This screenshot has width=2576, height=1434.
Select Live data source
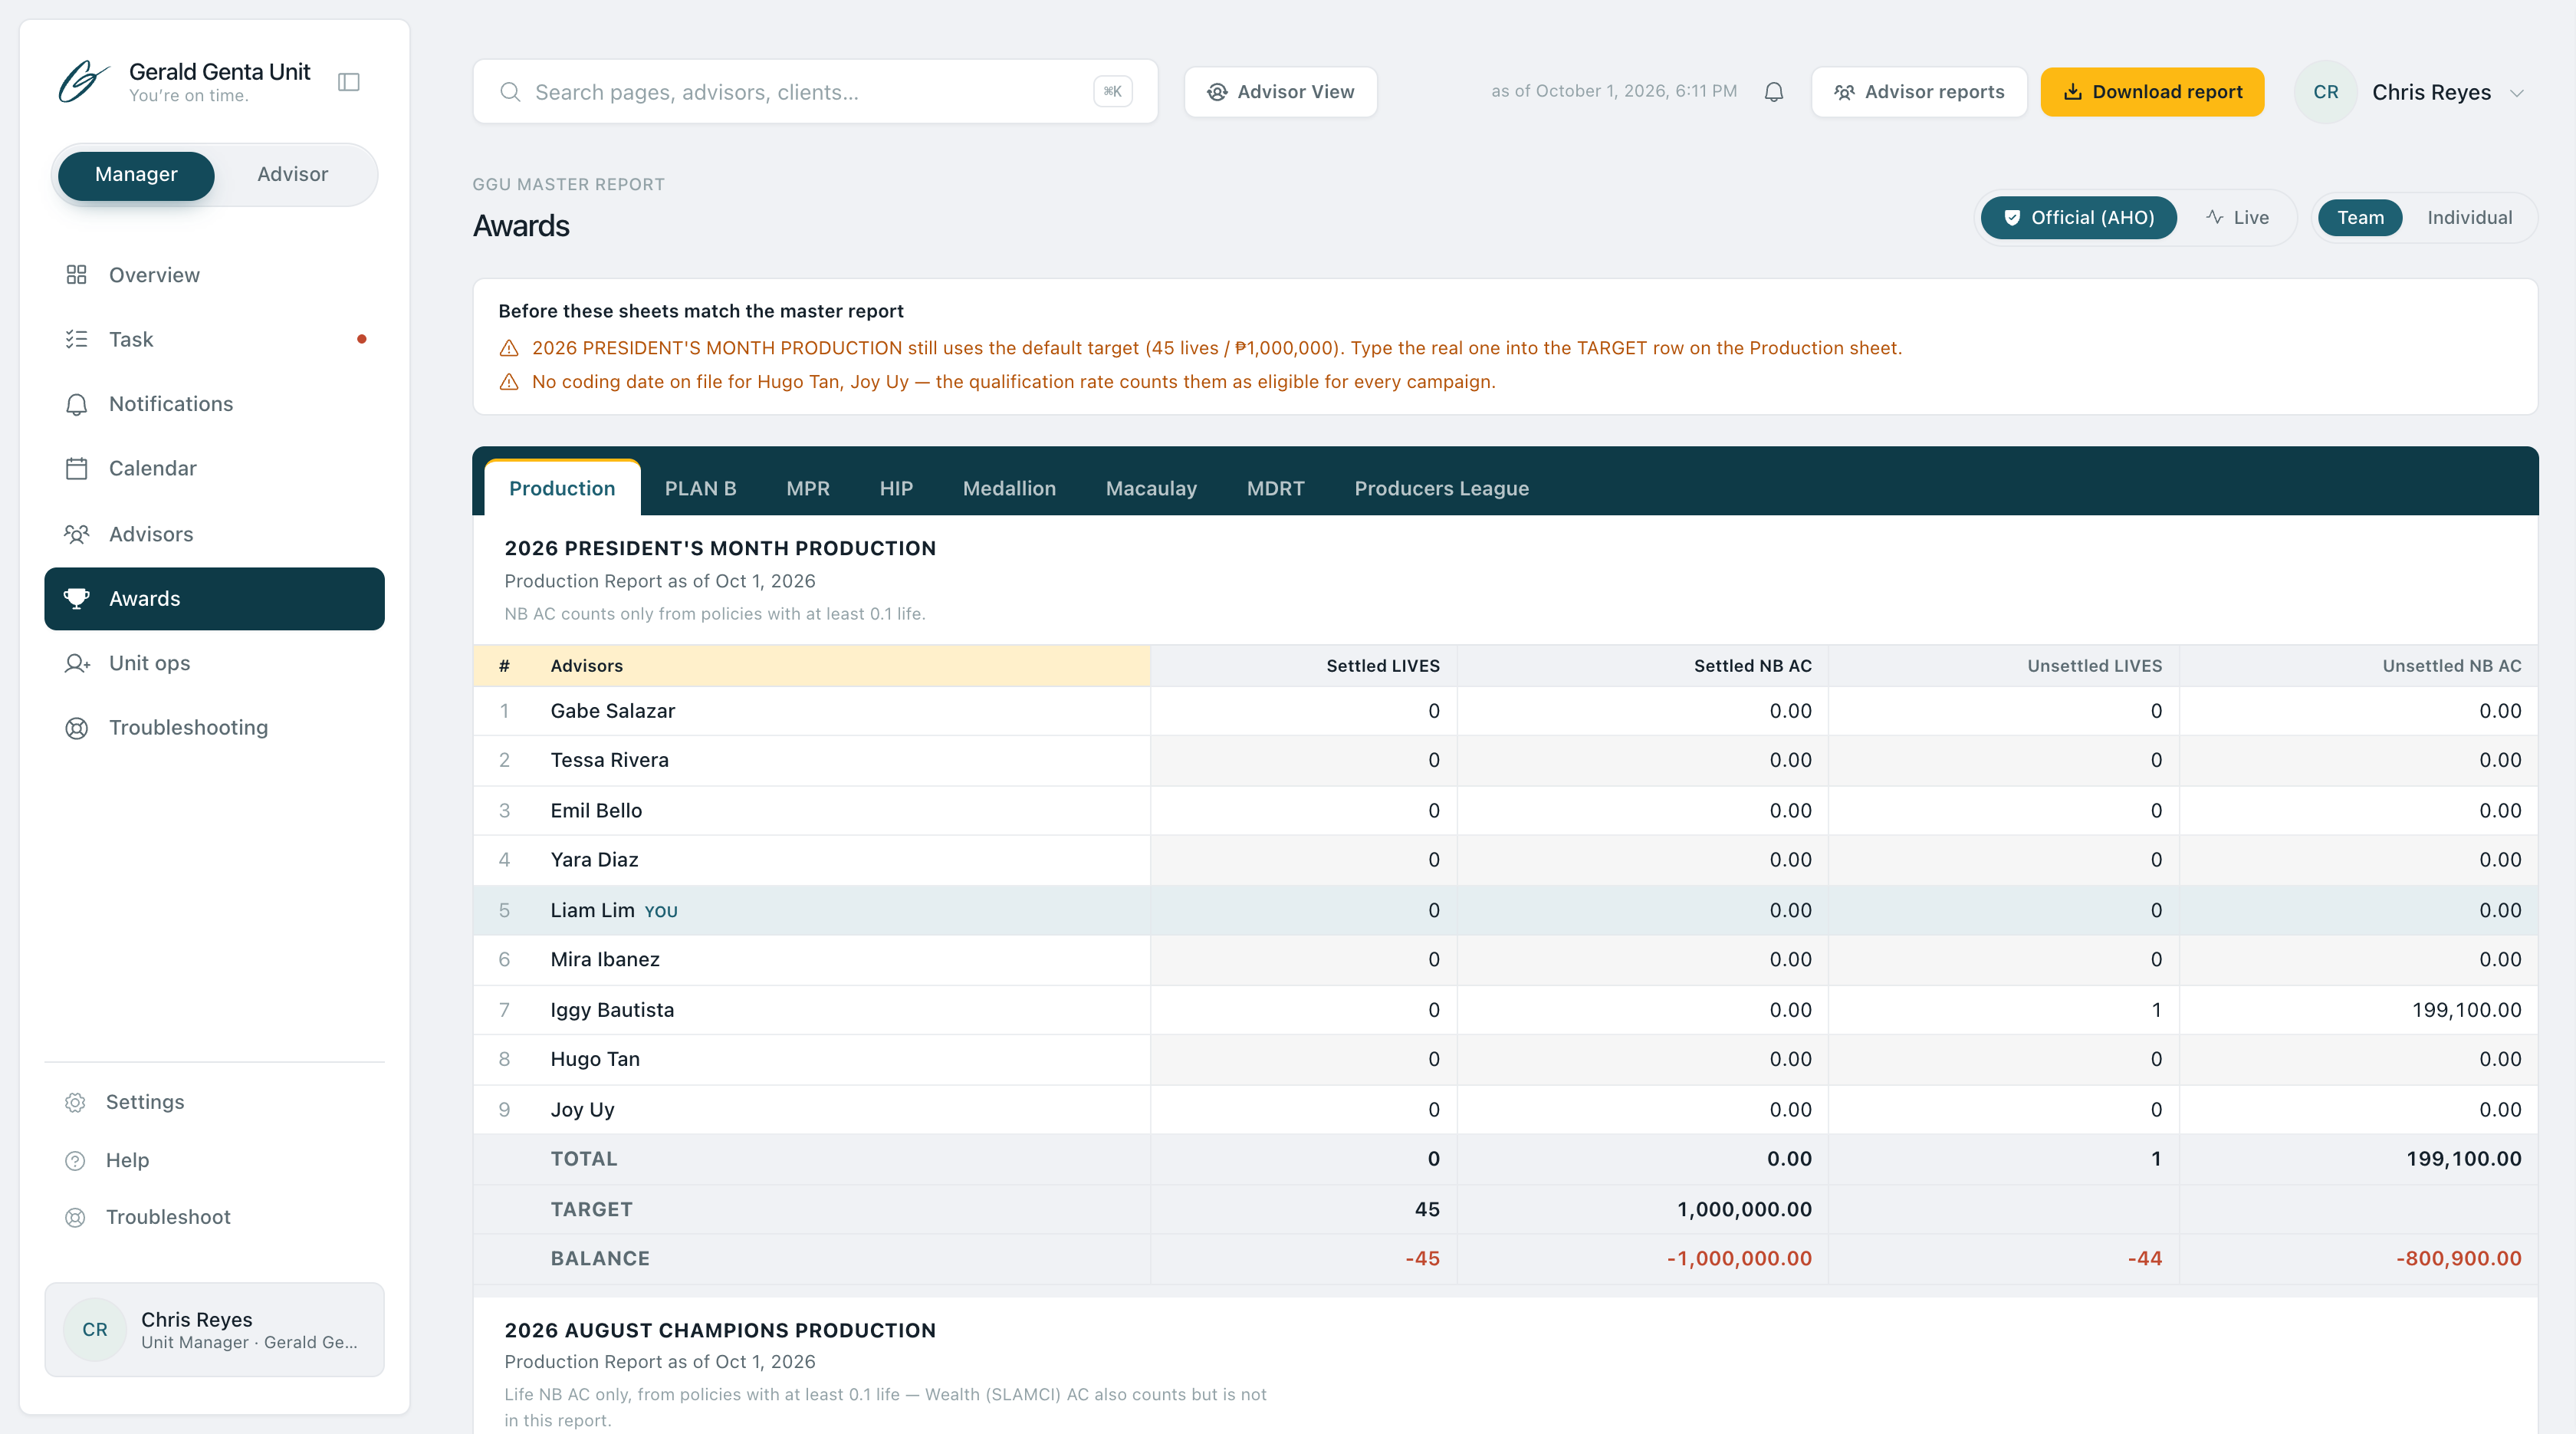click(x=2237, y=218)
